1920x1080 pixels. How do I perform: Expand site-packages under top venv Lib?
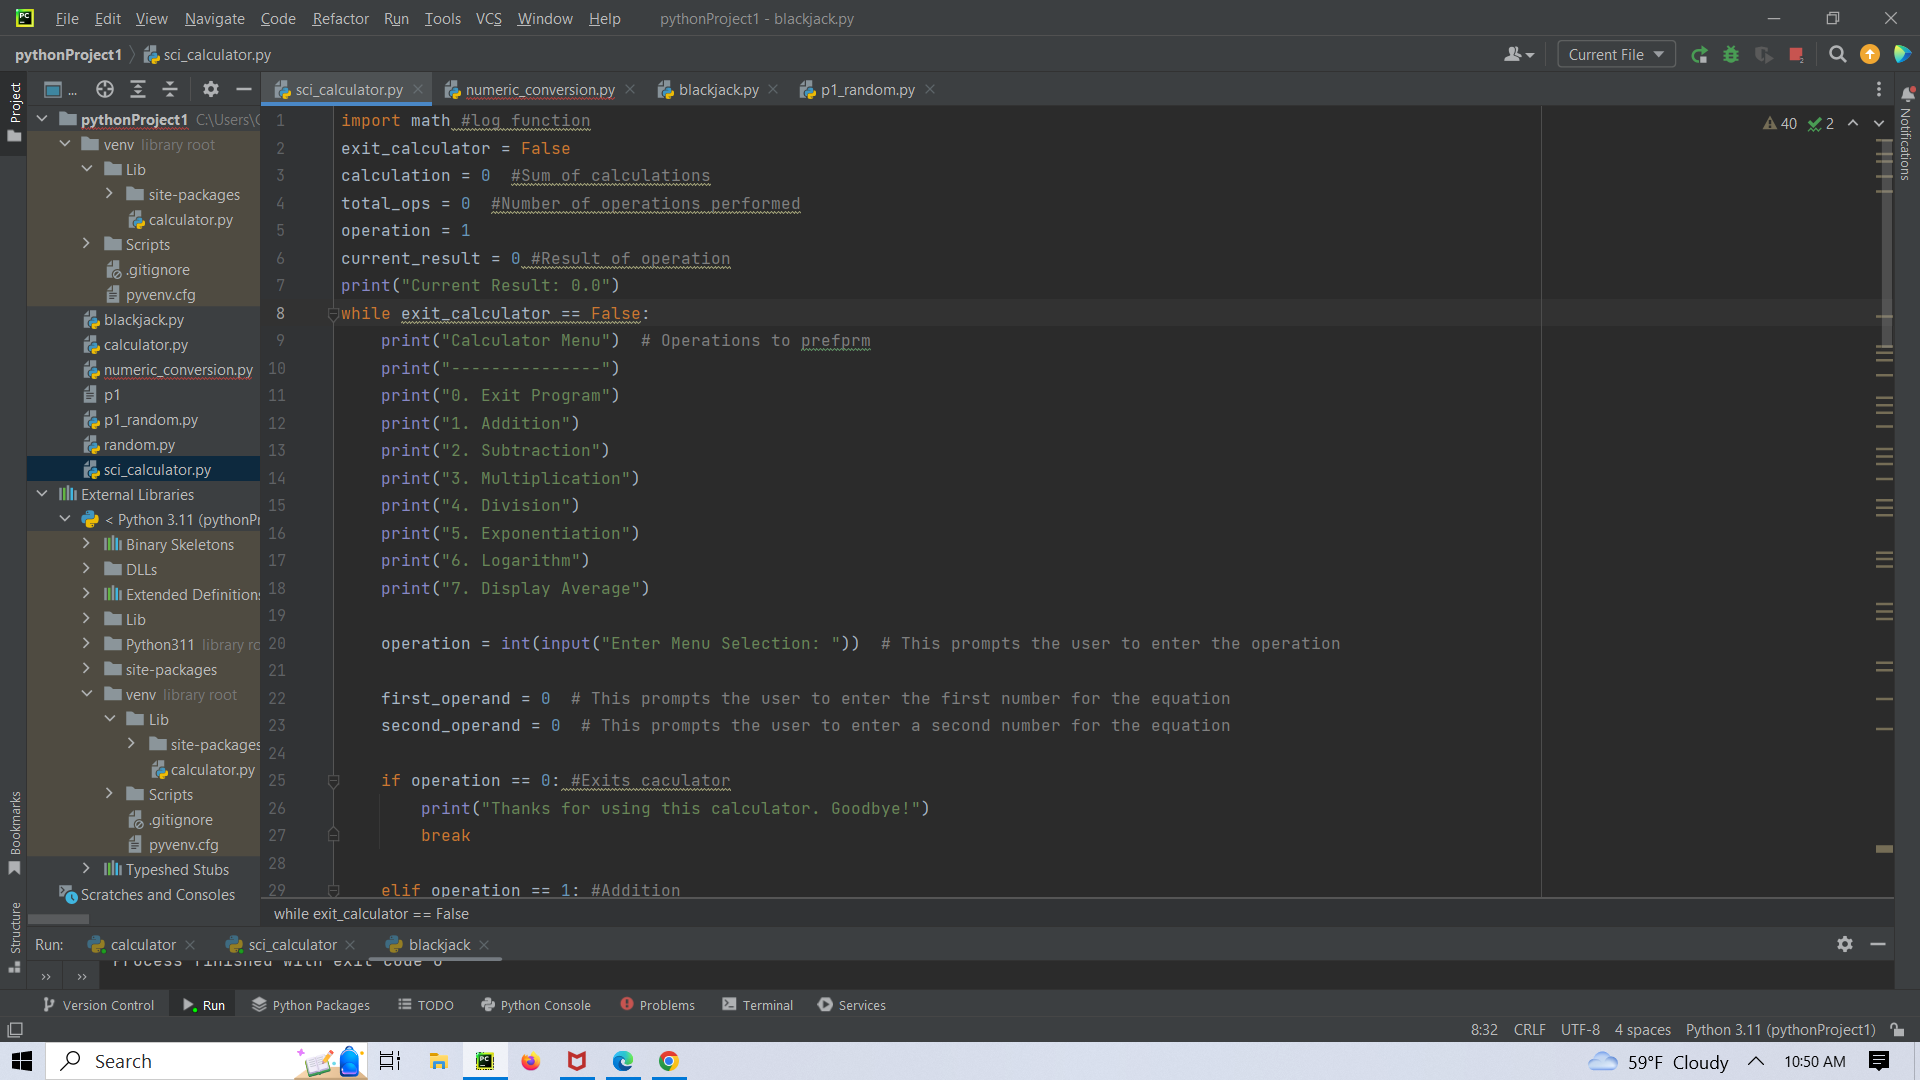(x=109, y=194)
